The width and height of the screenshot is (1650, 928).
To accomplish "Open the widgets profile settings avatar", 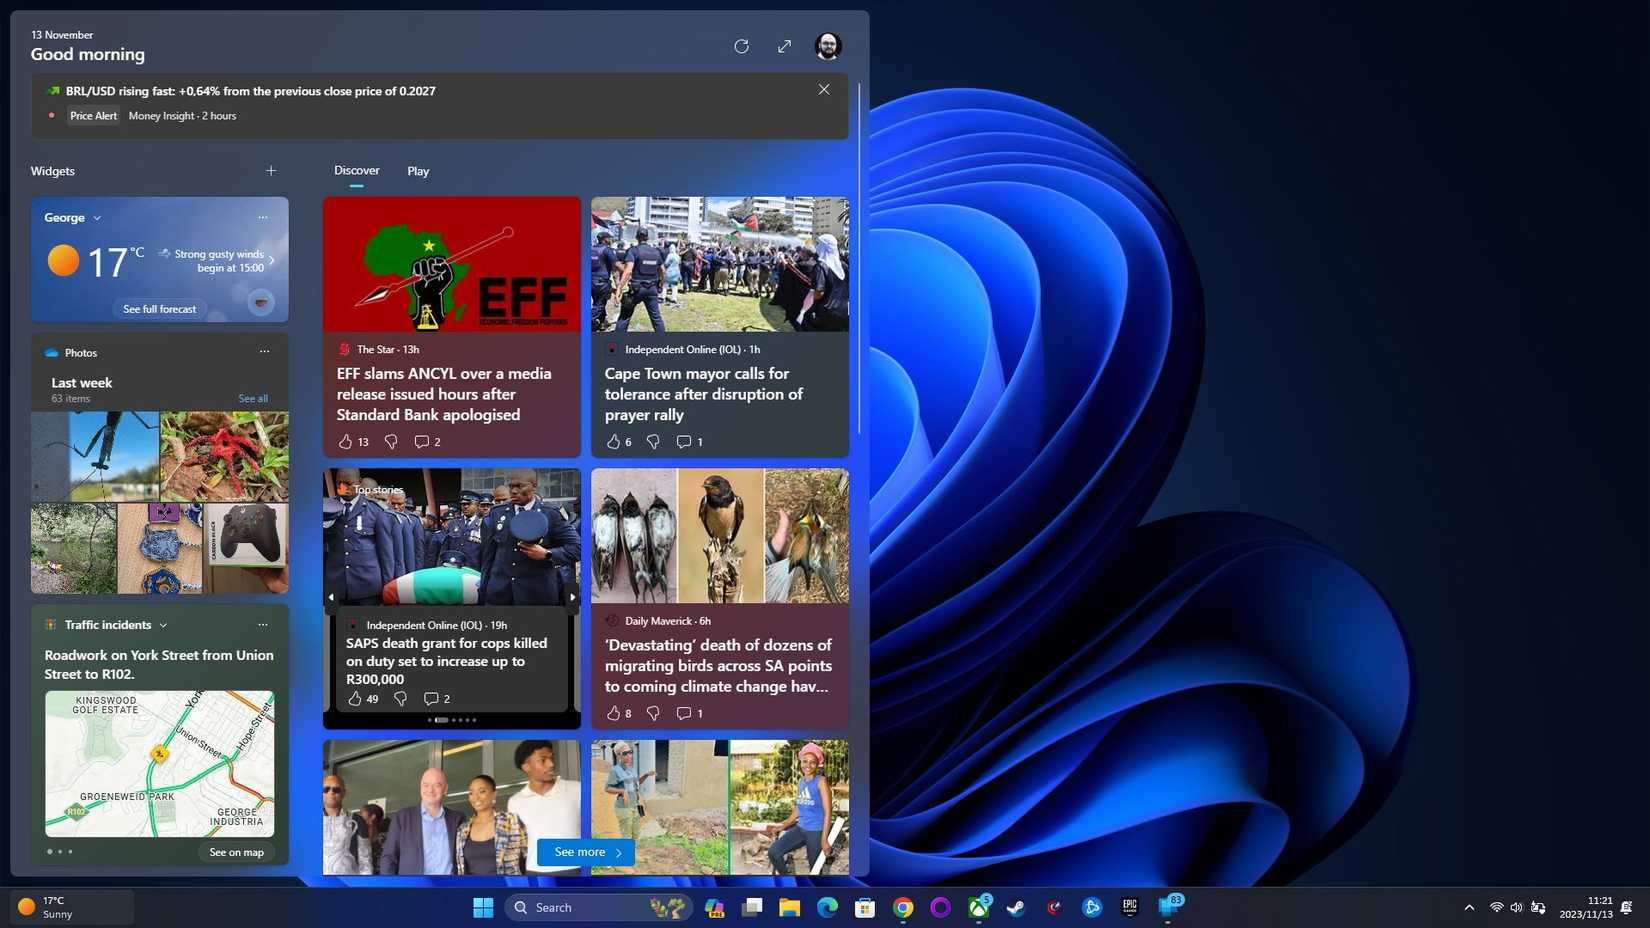I will pyautogui.click(x=827, y=46).
